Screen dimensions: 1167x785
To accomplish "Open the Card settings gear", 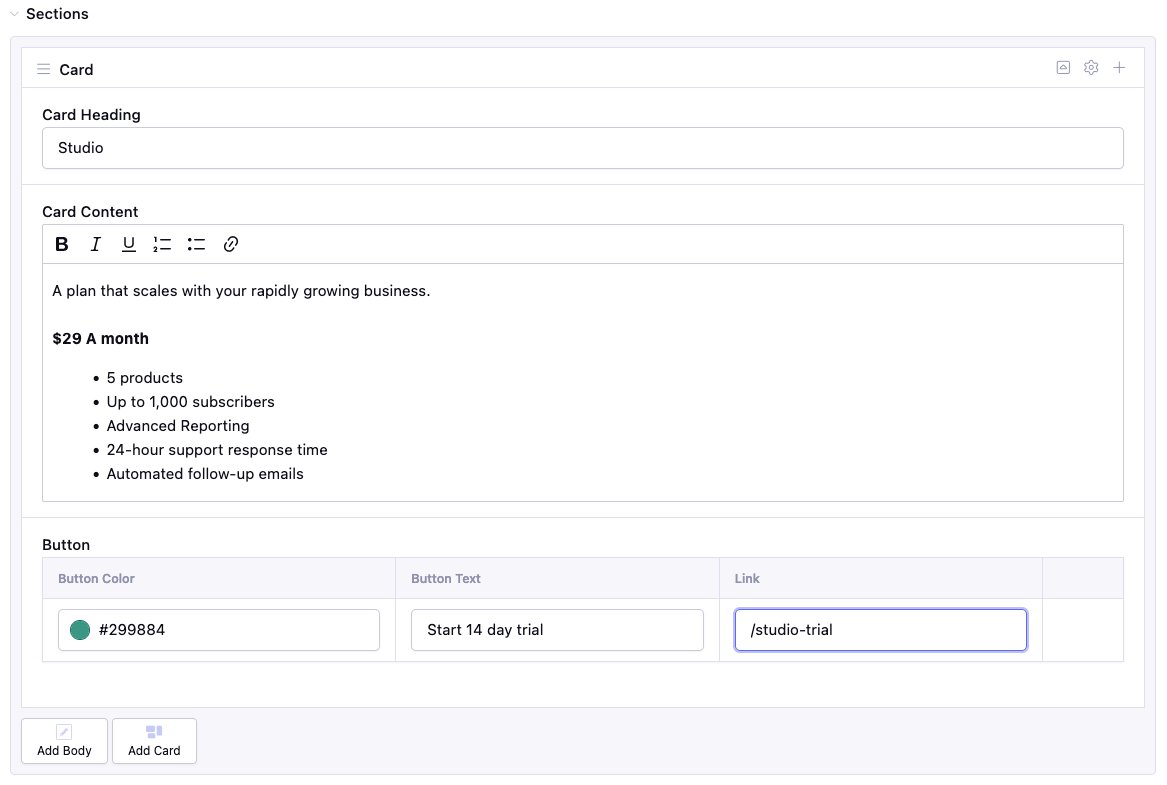I will 1090,67.
